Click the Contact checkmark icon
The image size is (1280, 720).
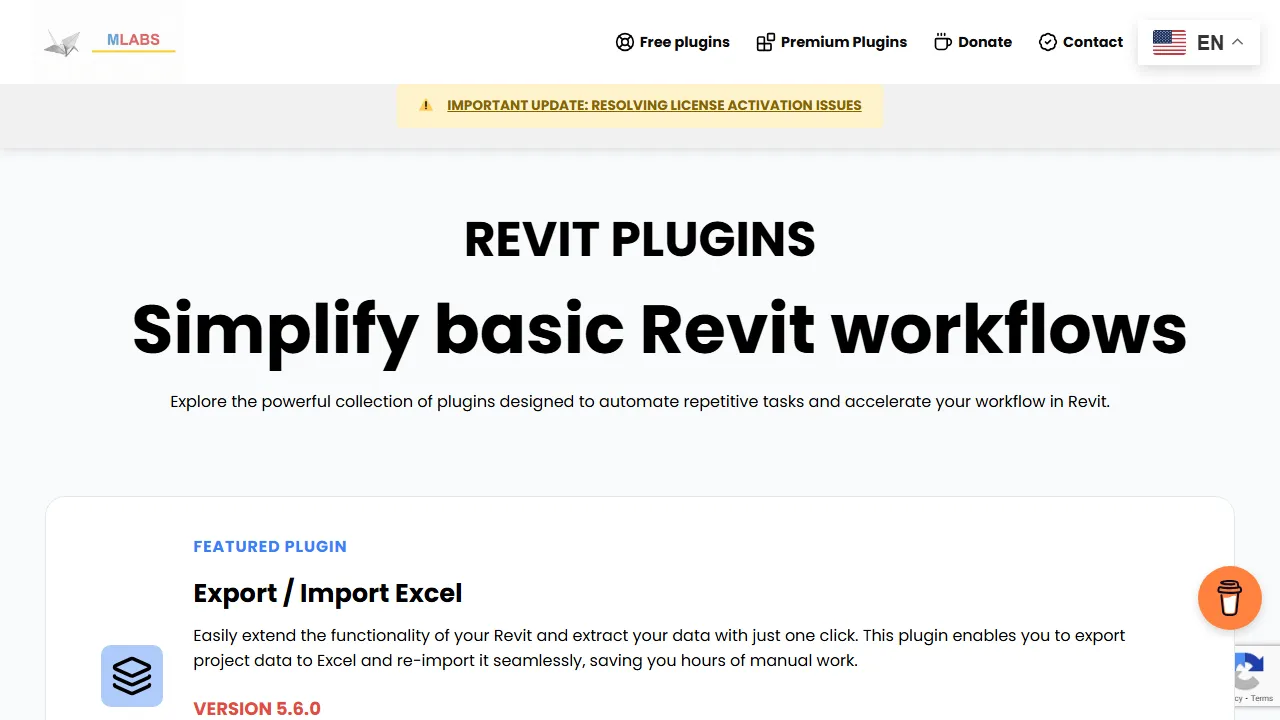[x=1048, y=42]
